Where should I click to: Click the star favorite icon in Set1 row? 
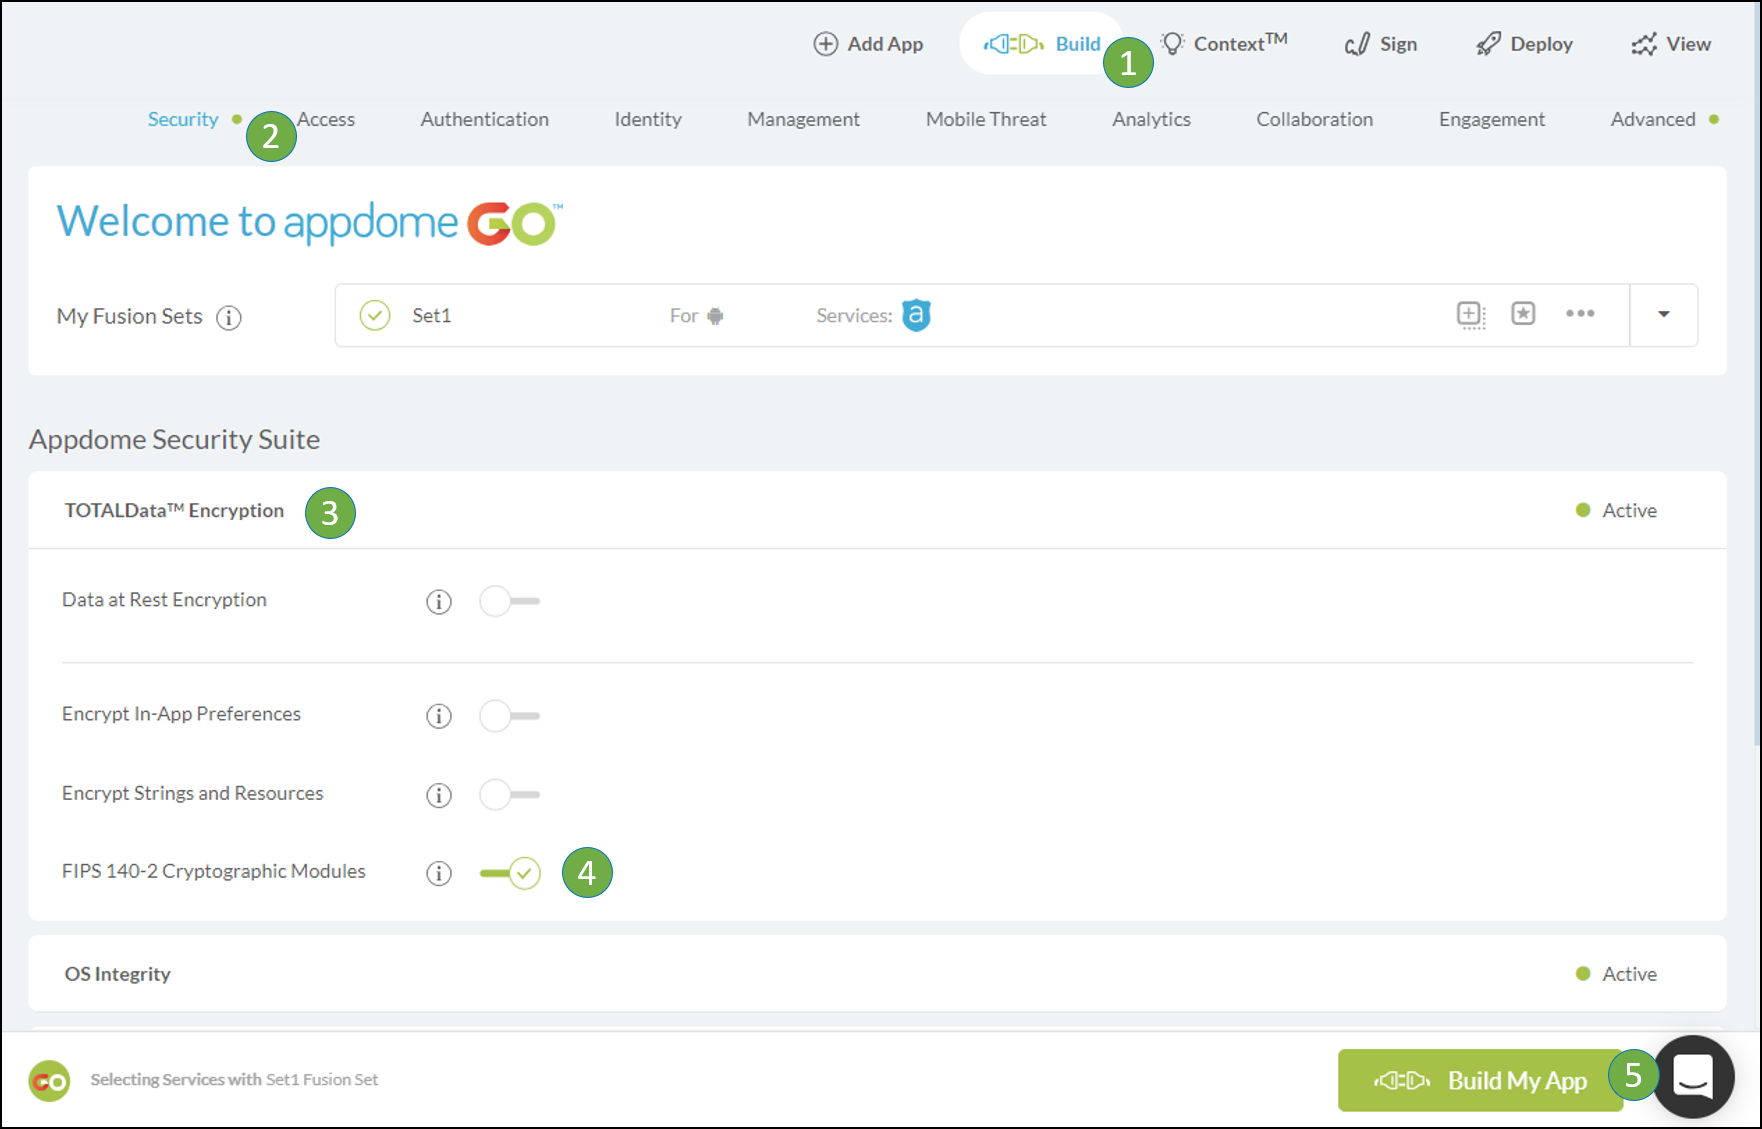pos(1523,314)
